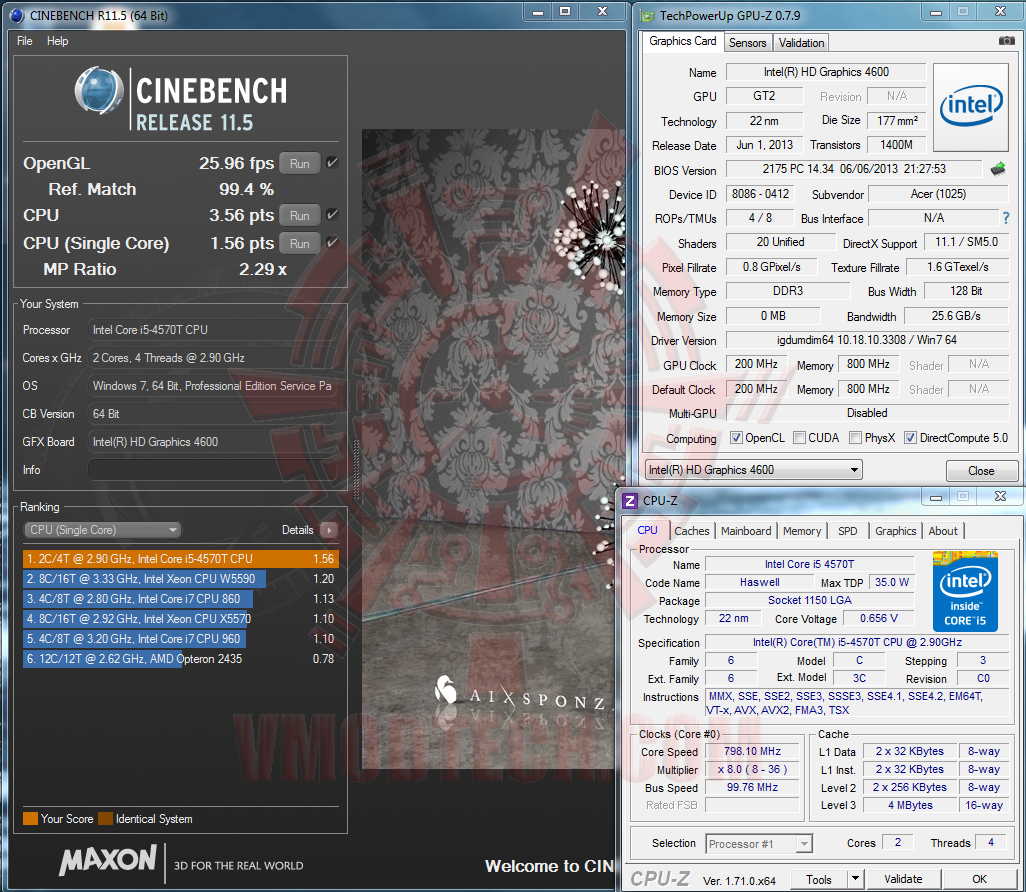
Task: Toggle the CPU (Single Core) test checkbox
Action: click(x=332, y=243)
